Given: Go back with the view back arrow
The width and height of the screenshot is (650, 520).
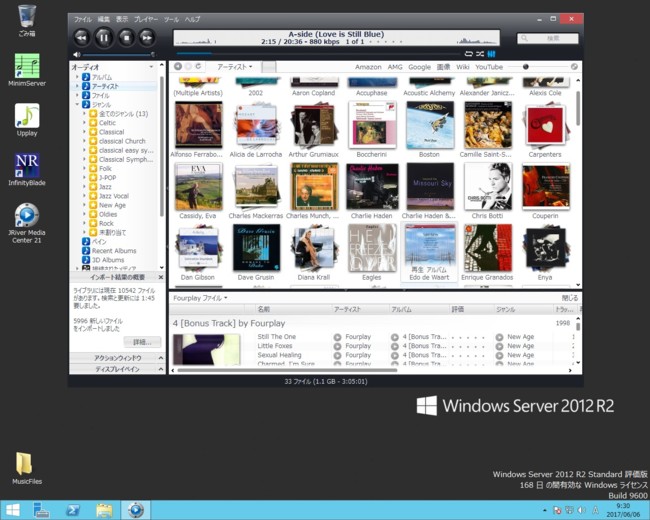Looking at the screenshot, I should coord(178,66).
